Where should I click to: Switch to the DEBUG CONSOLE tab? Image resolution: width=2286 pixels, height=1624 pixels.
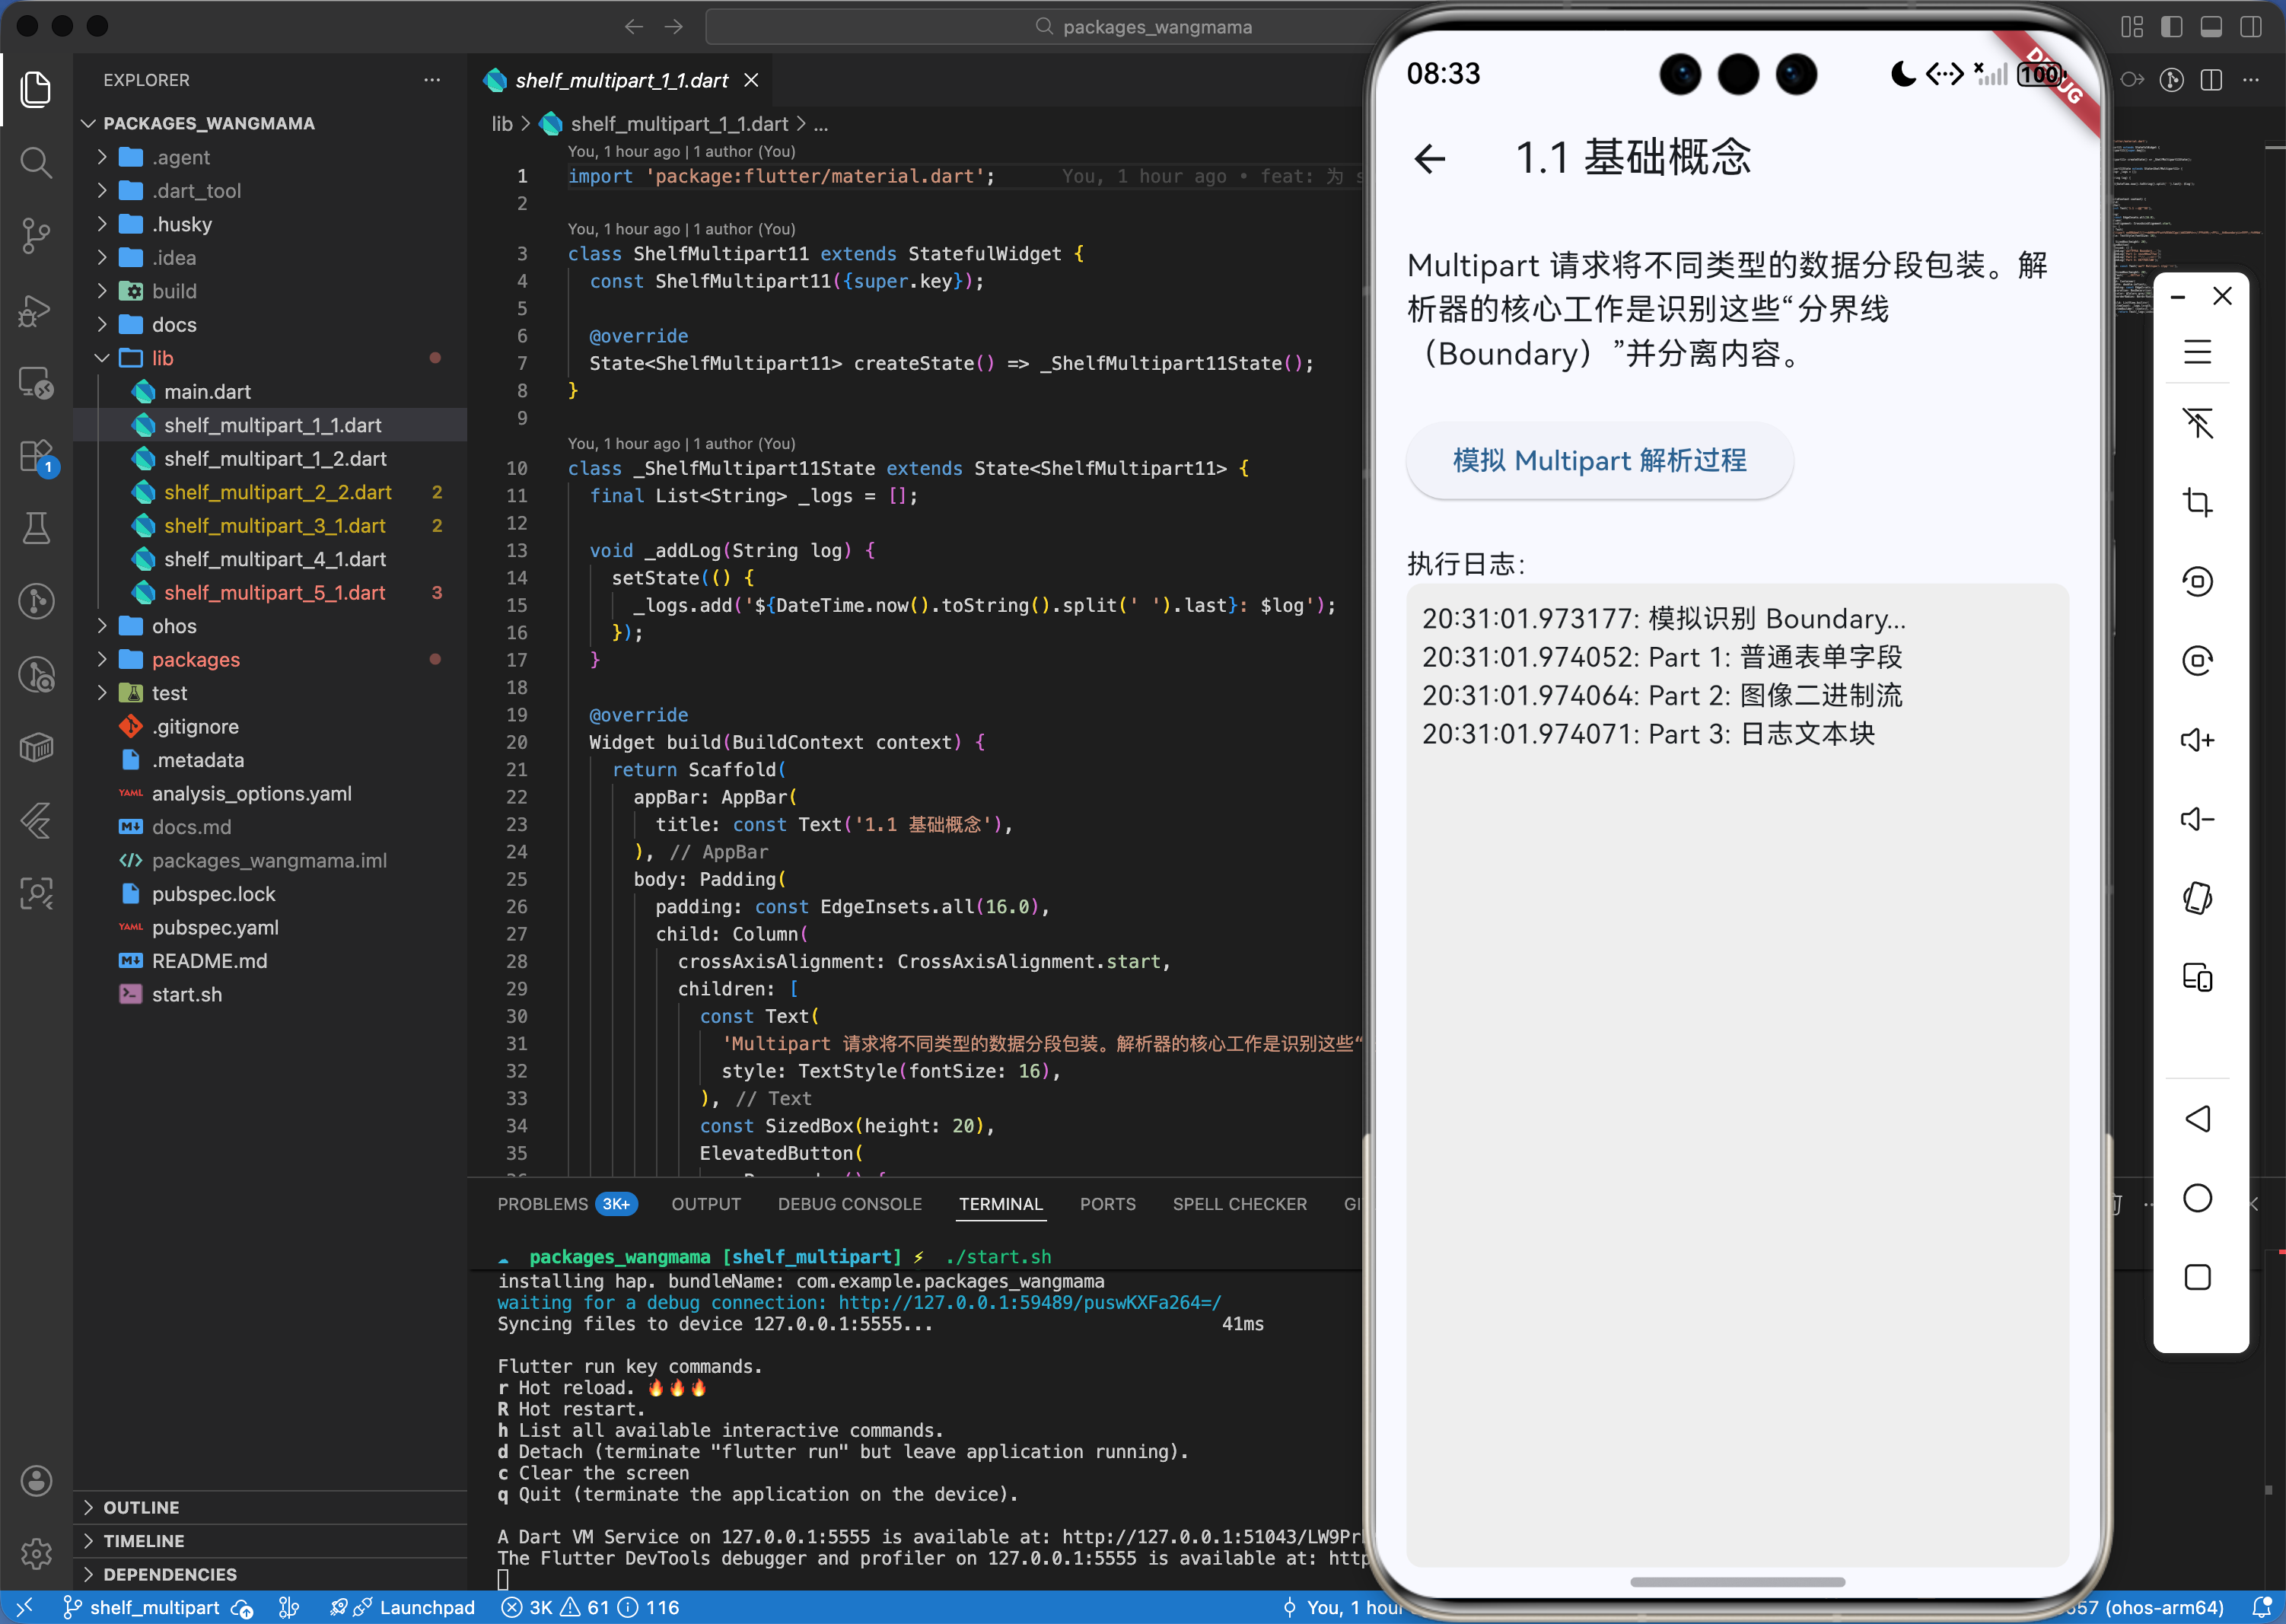pos(849,1204)
